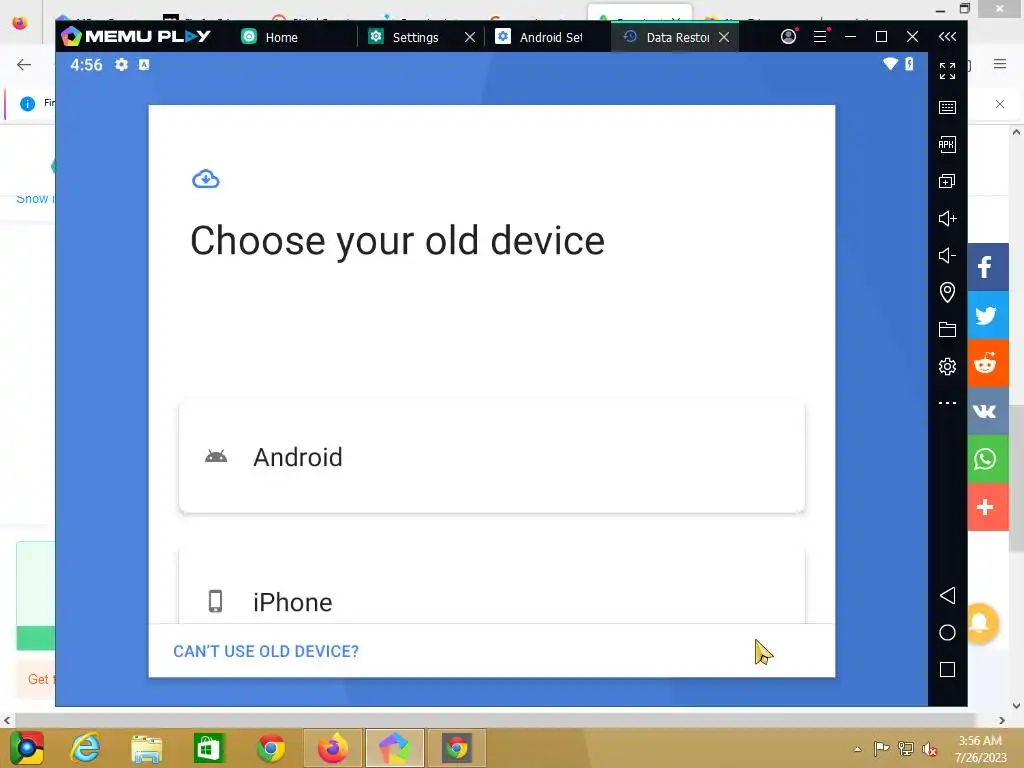Dismiss the Firefox info notification bar
The height and width of the screenshot is (768, 1024).
pyautogui.click(x=1000, y=104)
